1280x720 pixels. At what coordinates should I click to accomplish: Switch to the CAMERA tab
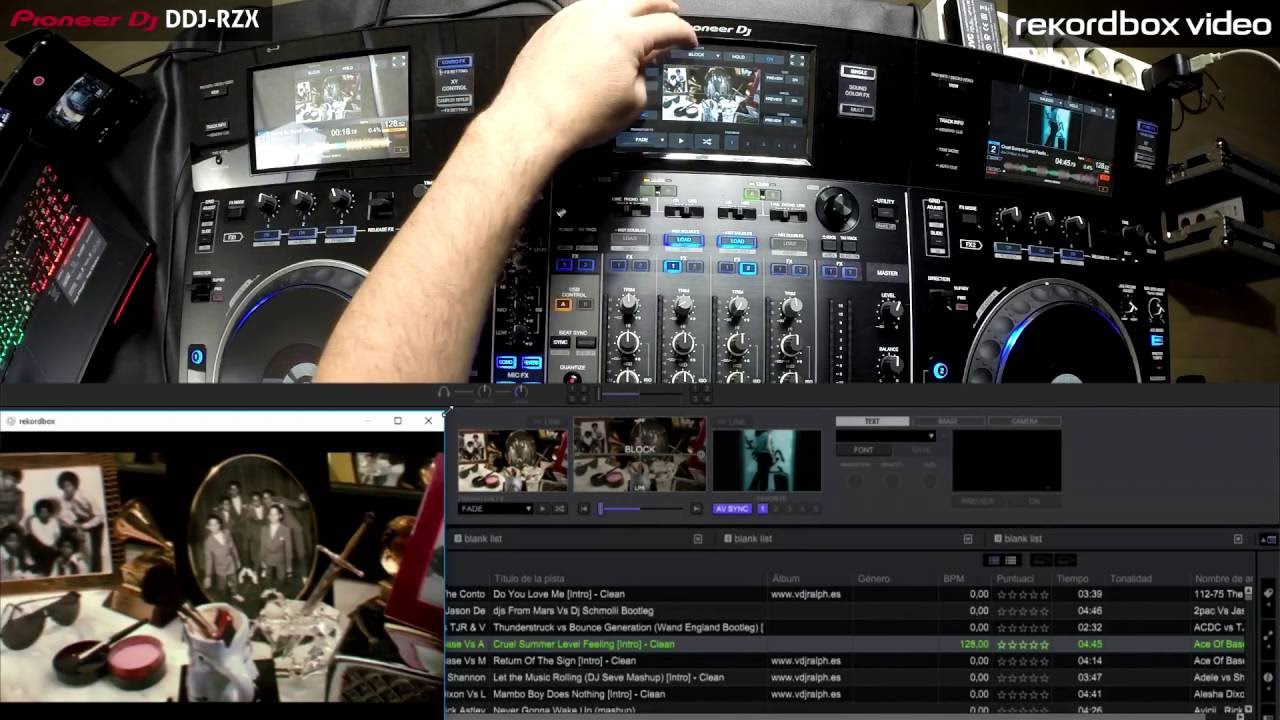[1025, 421]
